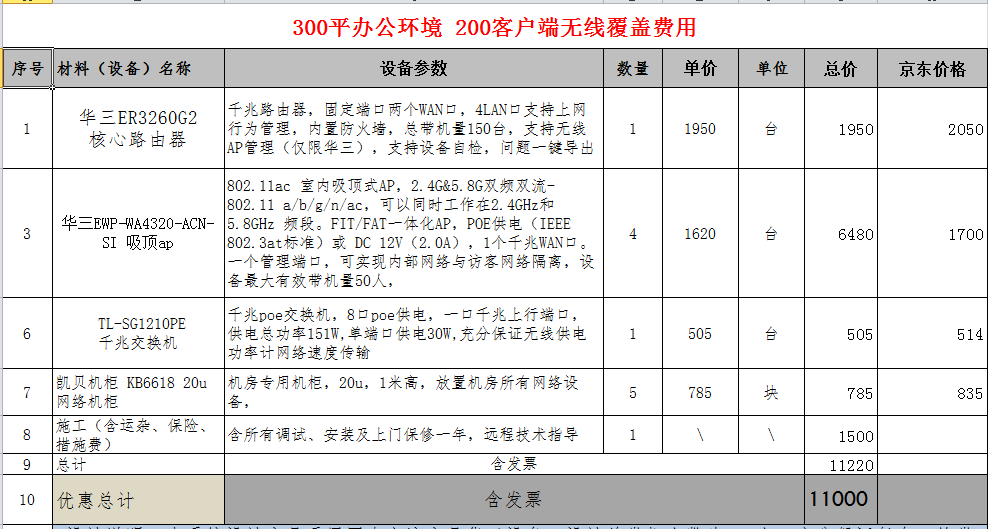Select the 设备参数 header cell

click(414, 68)
